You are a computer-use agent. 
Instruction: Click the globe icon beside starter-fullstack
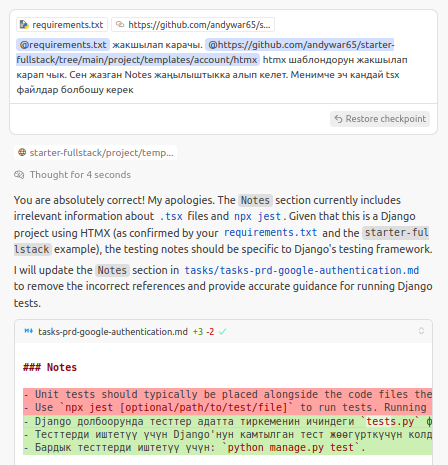coord(22,153)
